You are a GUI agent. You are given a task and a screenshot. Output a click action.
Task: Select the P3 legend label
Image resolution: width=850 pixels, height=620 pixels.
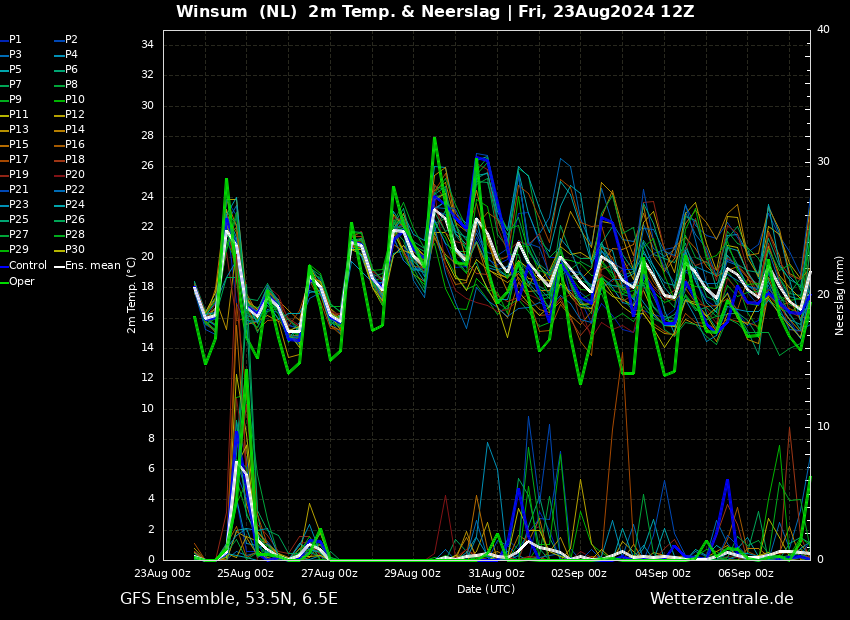(x=11, y=55)
